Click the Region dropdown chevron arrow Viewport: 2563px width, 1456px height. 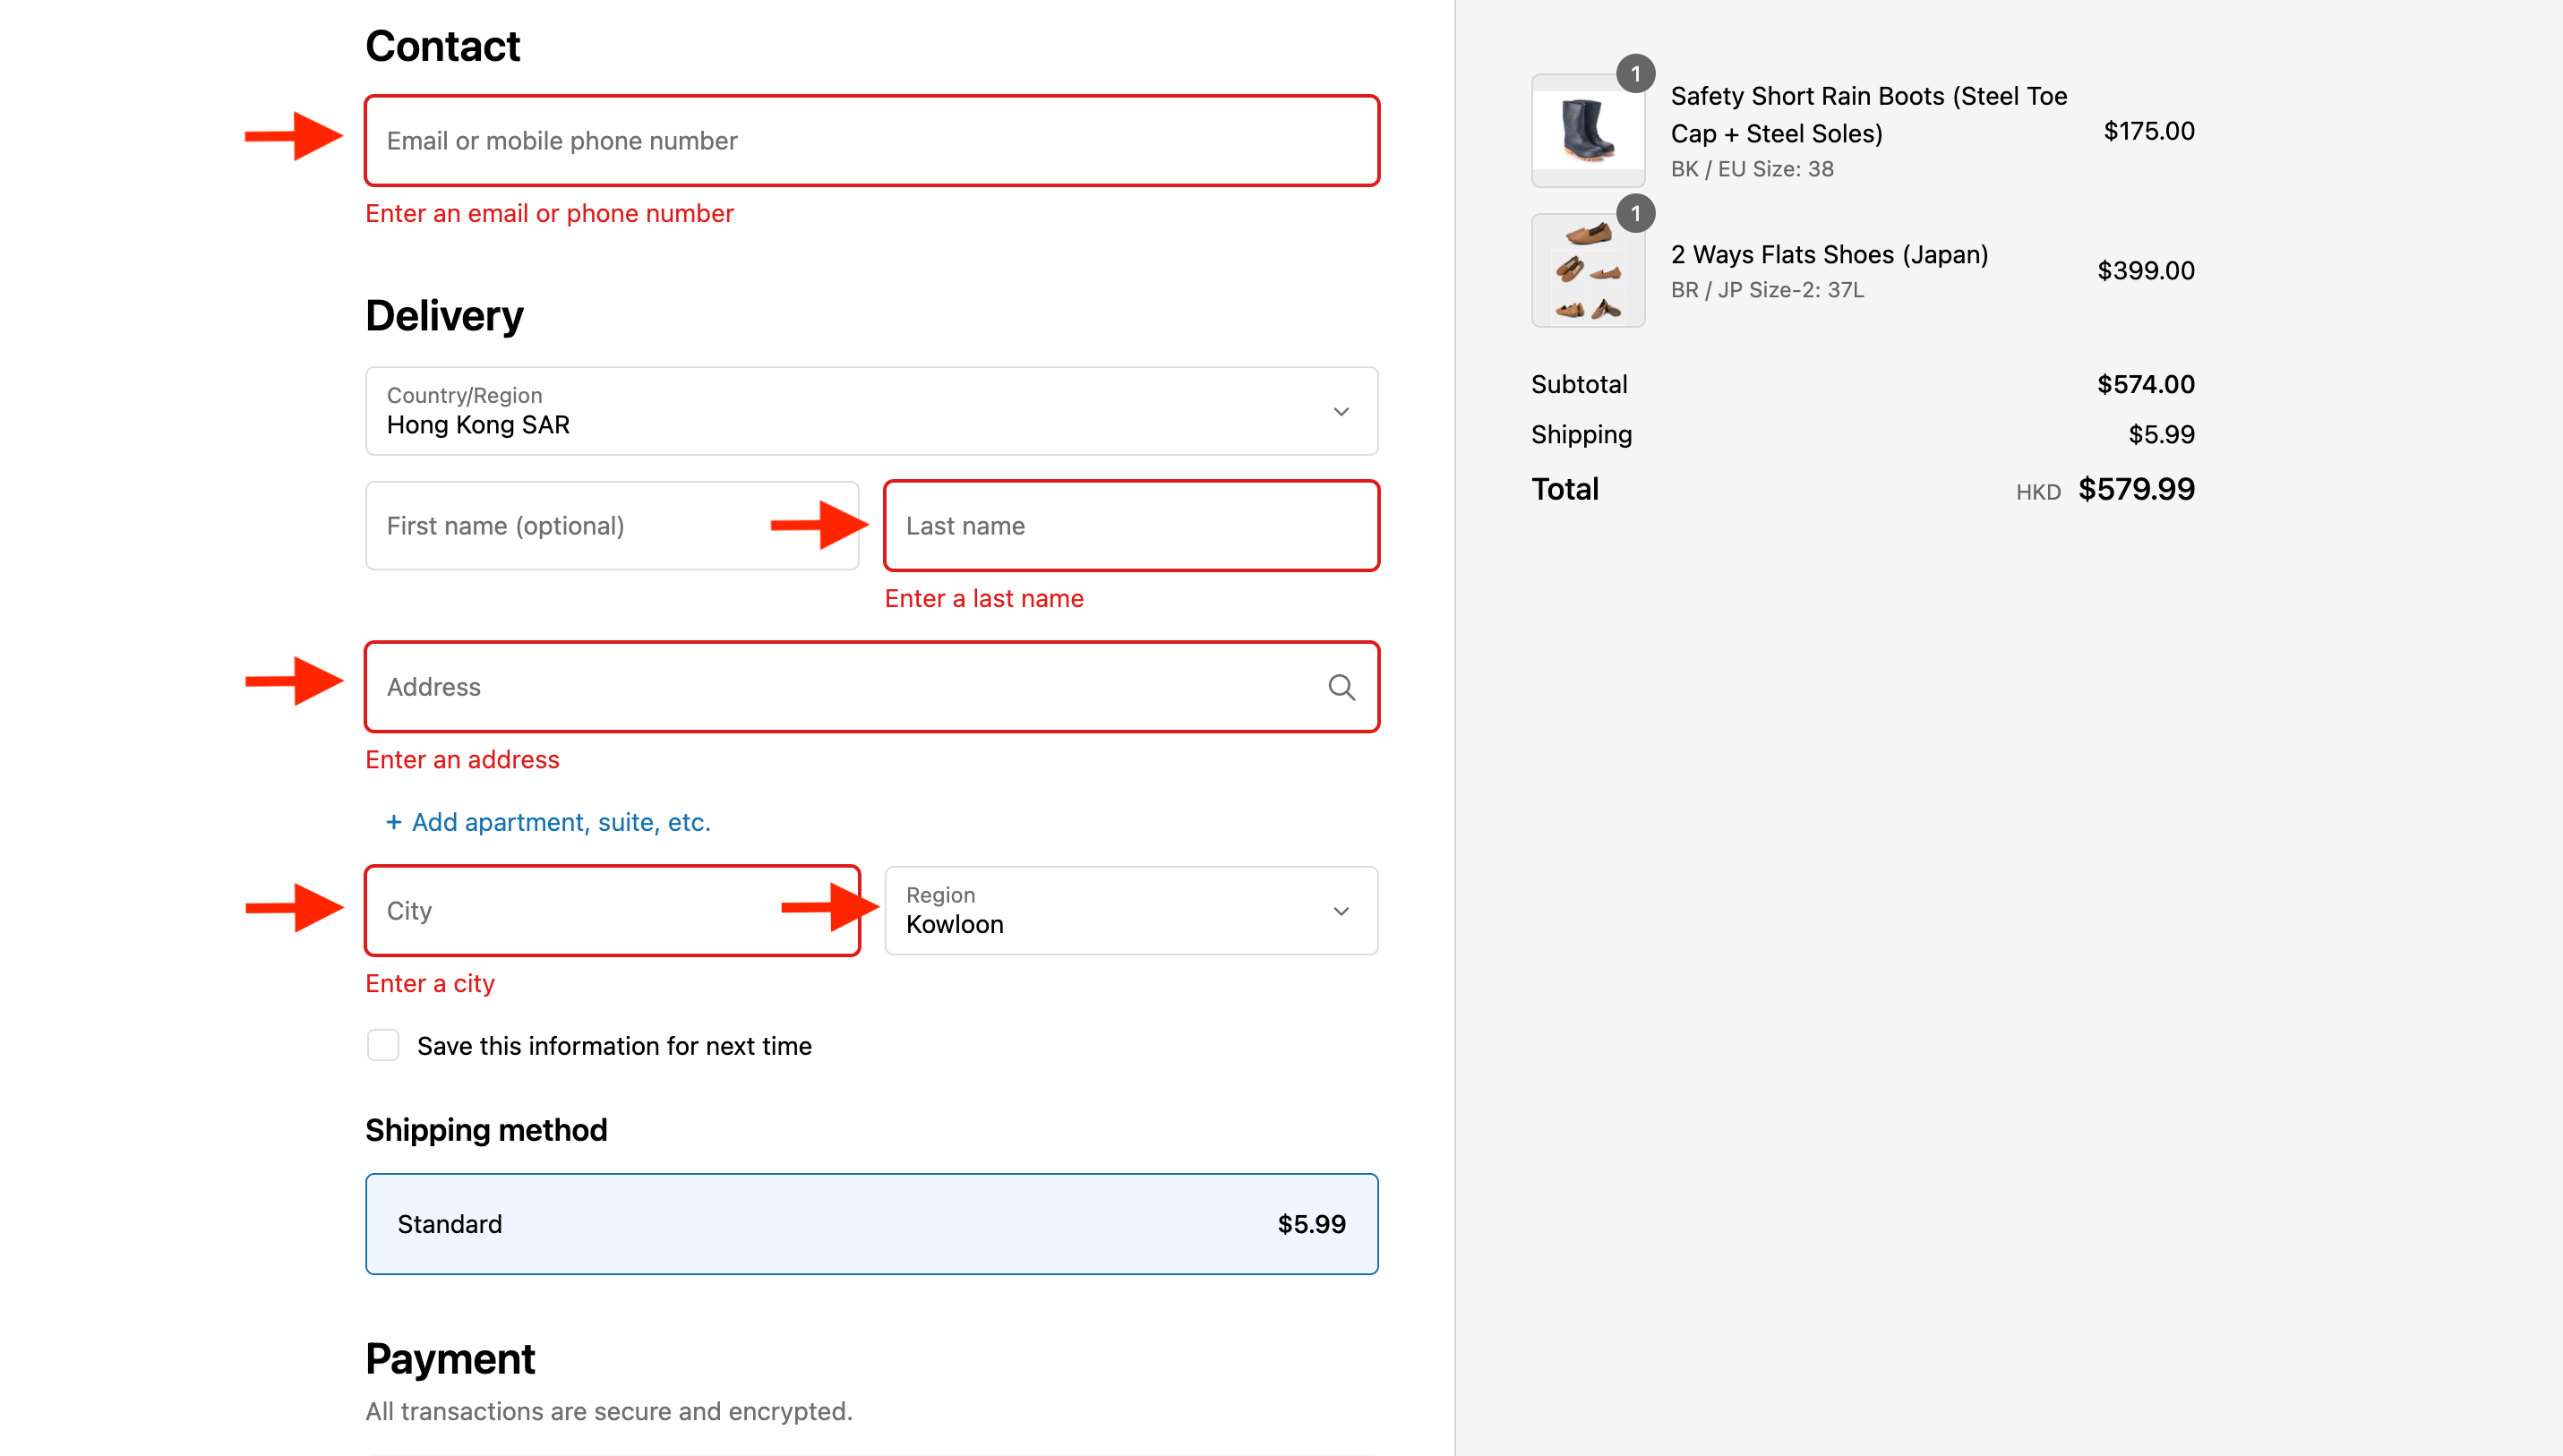[1341, 911]
